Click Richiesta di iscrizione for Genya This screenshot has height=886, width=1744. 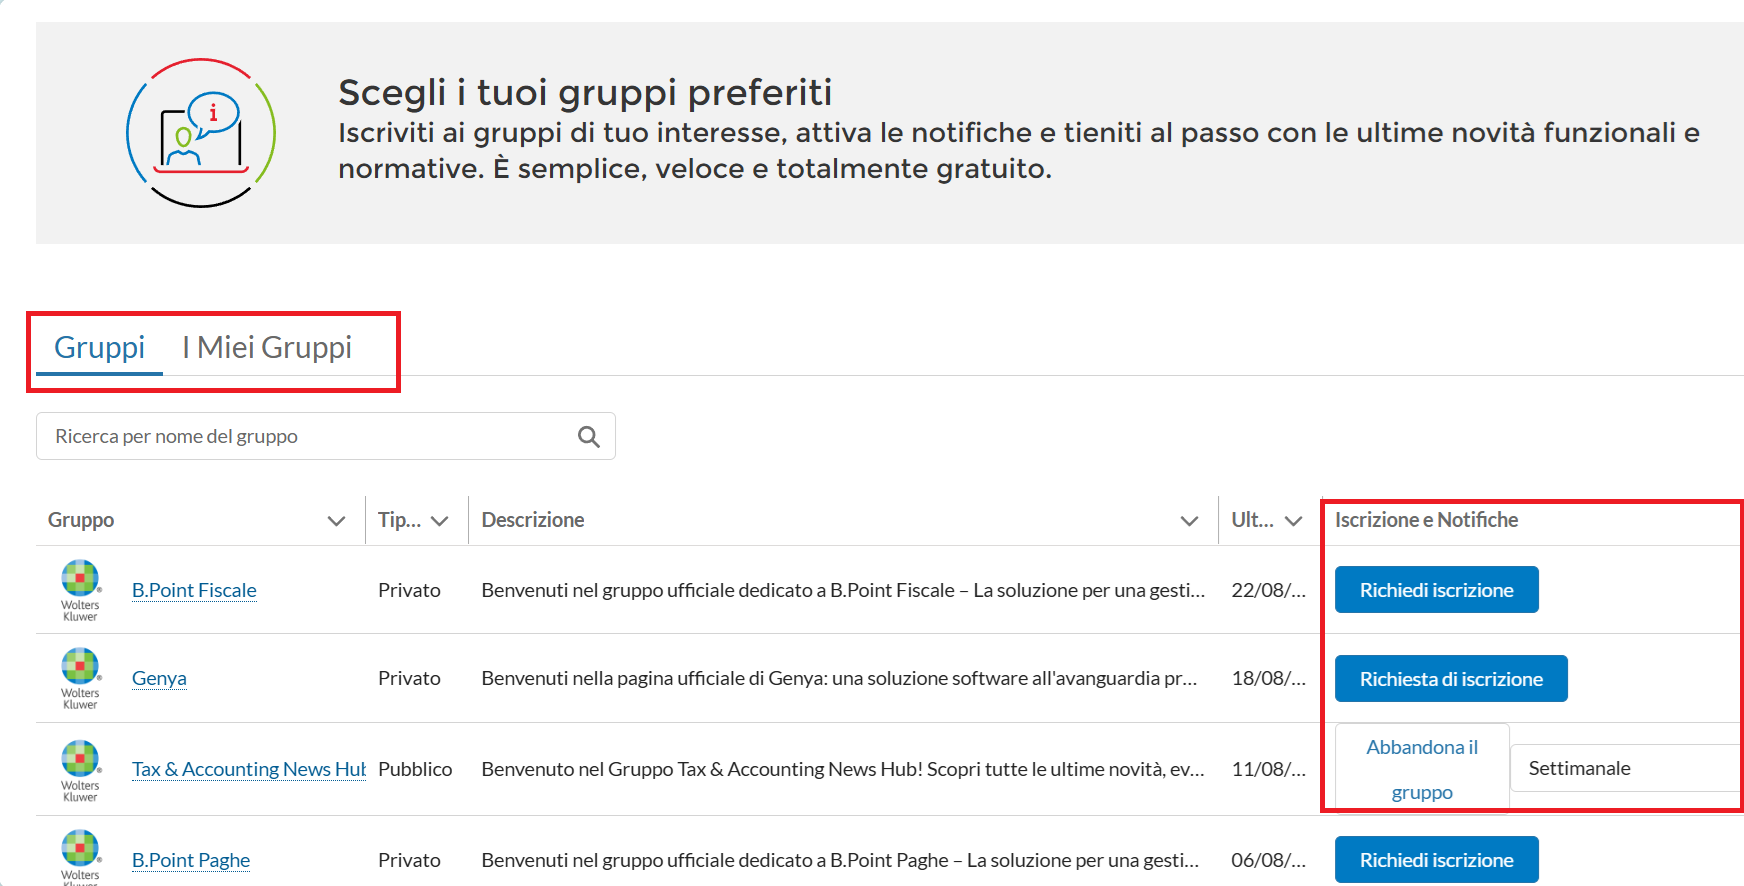click(1451, 679)
